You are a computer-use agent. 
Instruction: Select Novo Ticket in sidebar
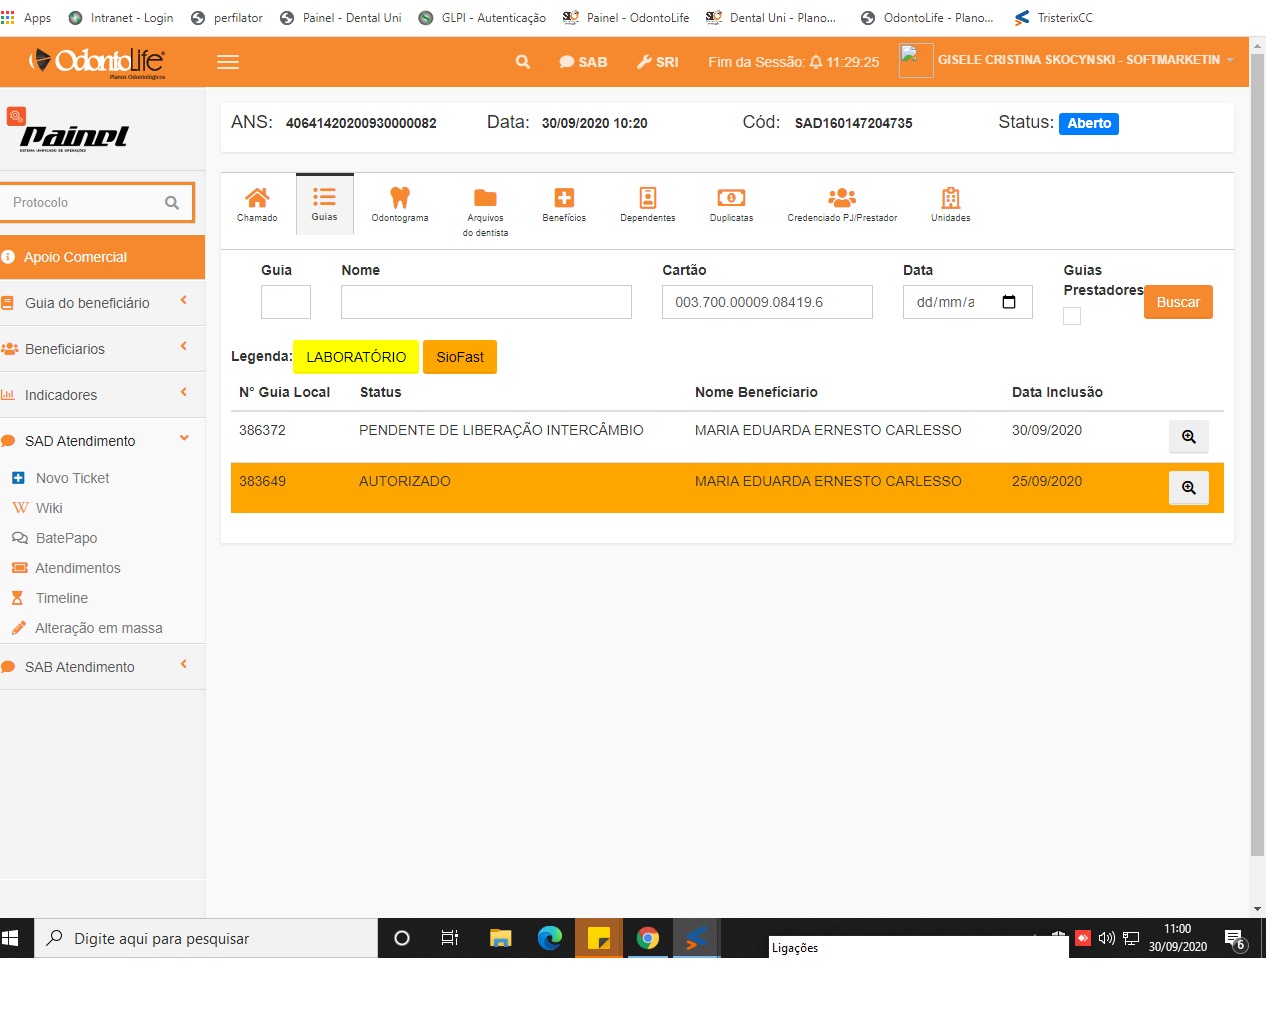[72, 478]
